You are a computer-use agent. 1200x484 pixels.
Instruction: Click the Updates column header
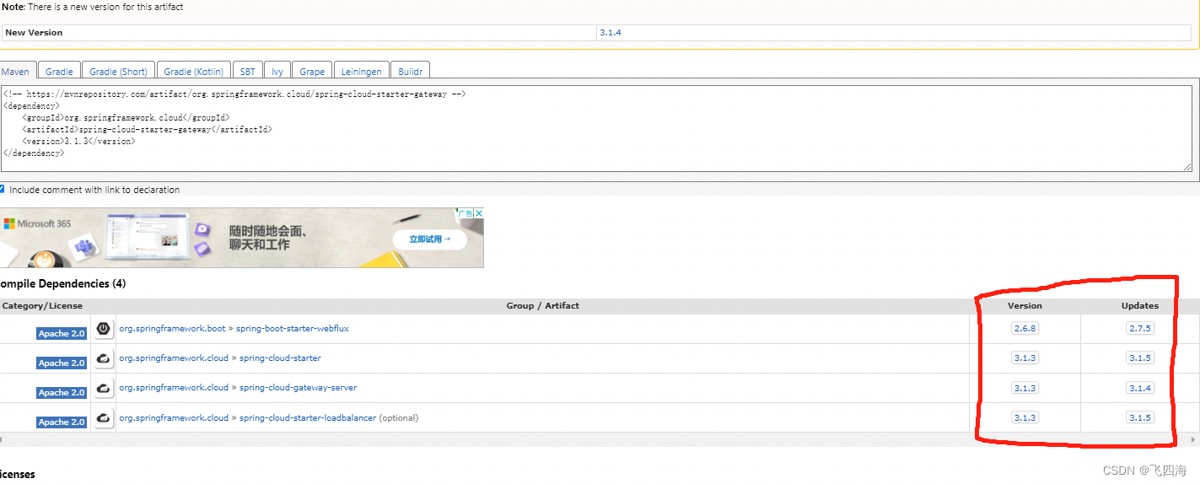[x=1140, y=306]
